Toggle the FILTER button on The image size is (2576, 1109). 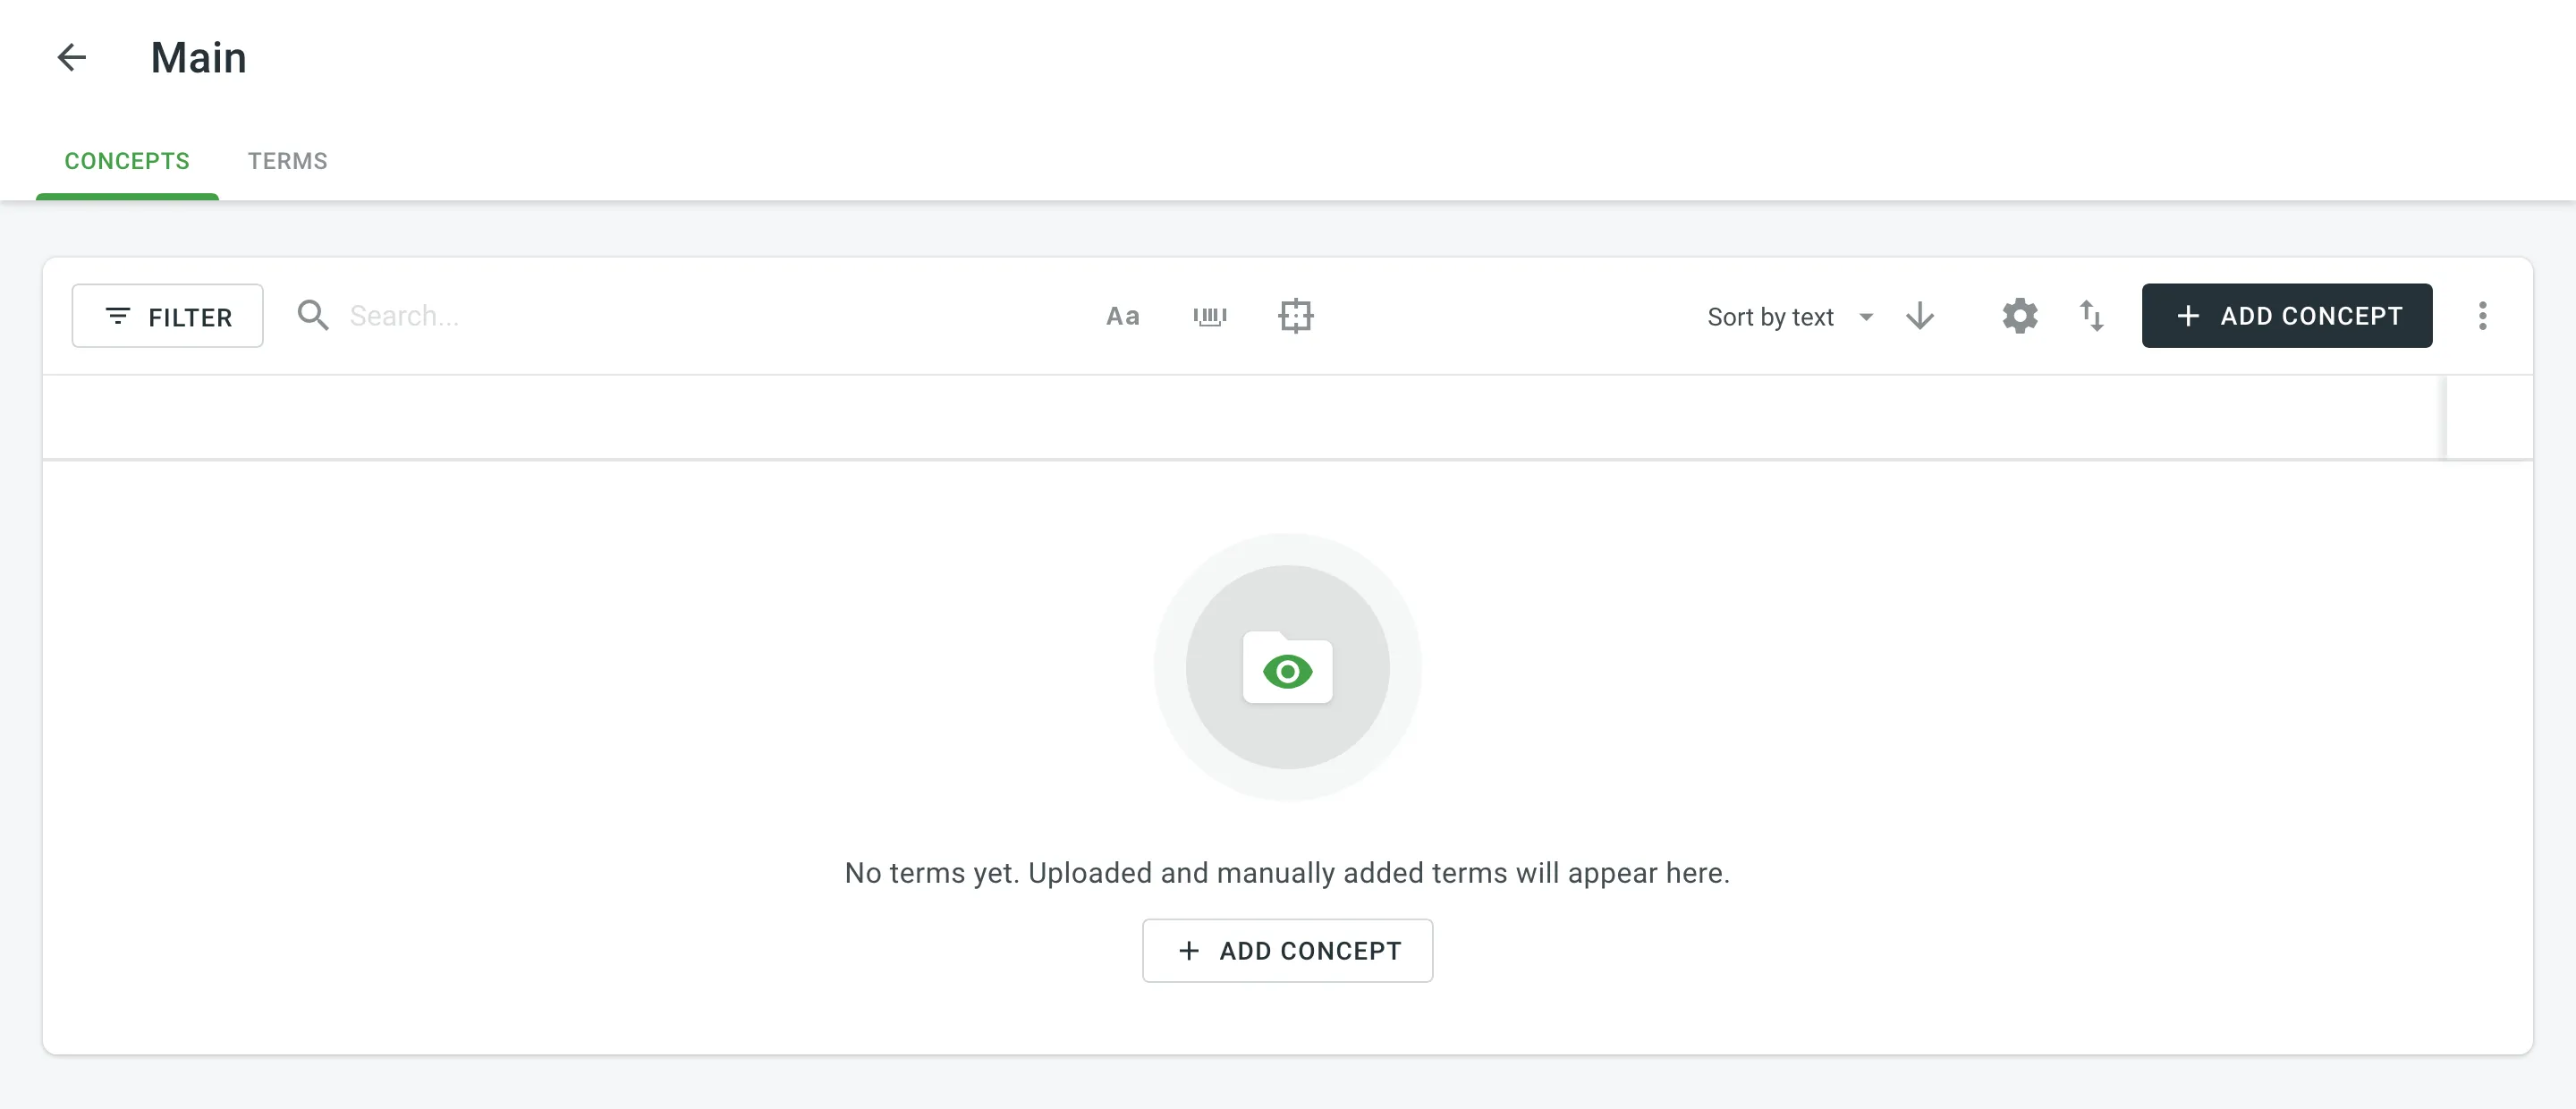coord(167,316)
